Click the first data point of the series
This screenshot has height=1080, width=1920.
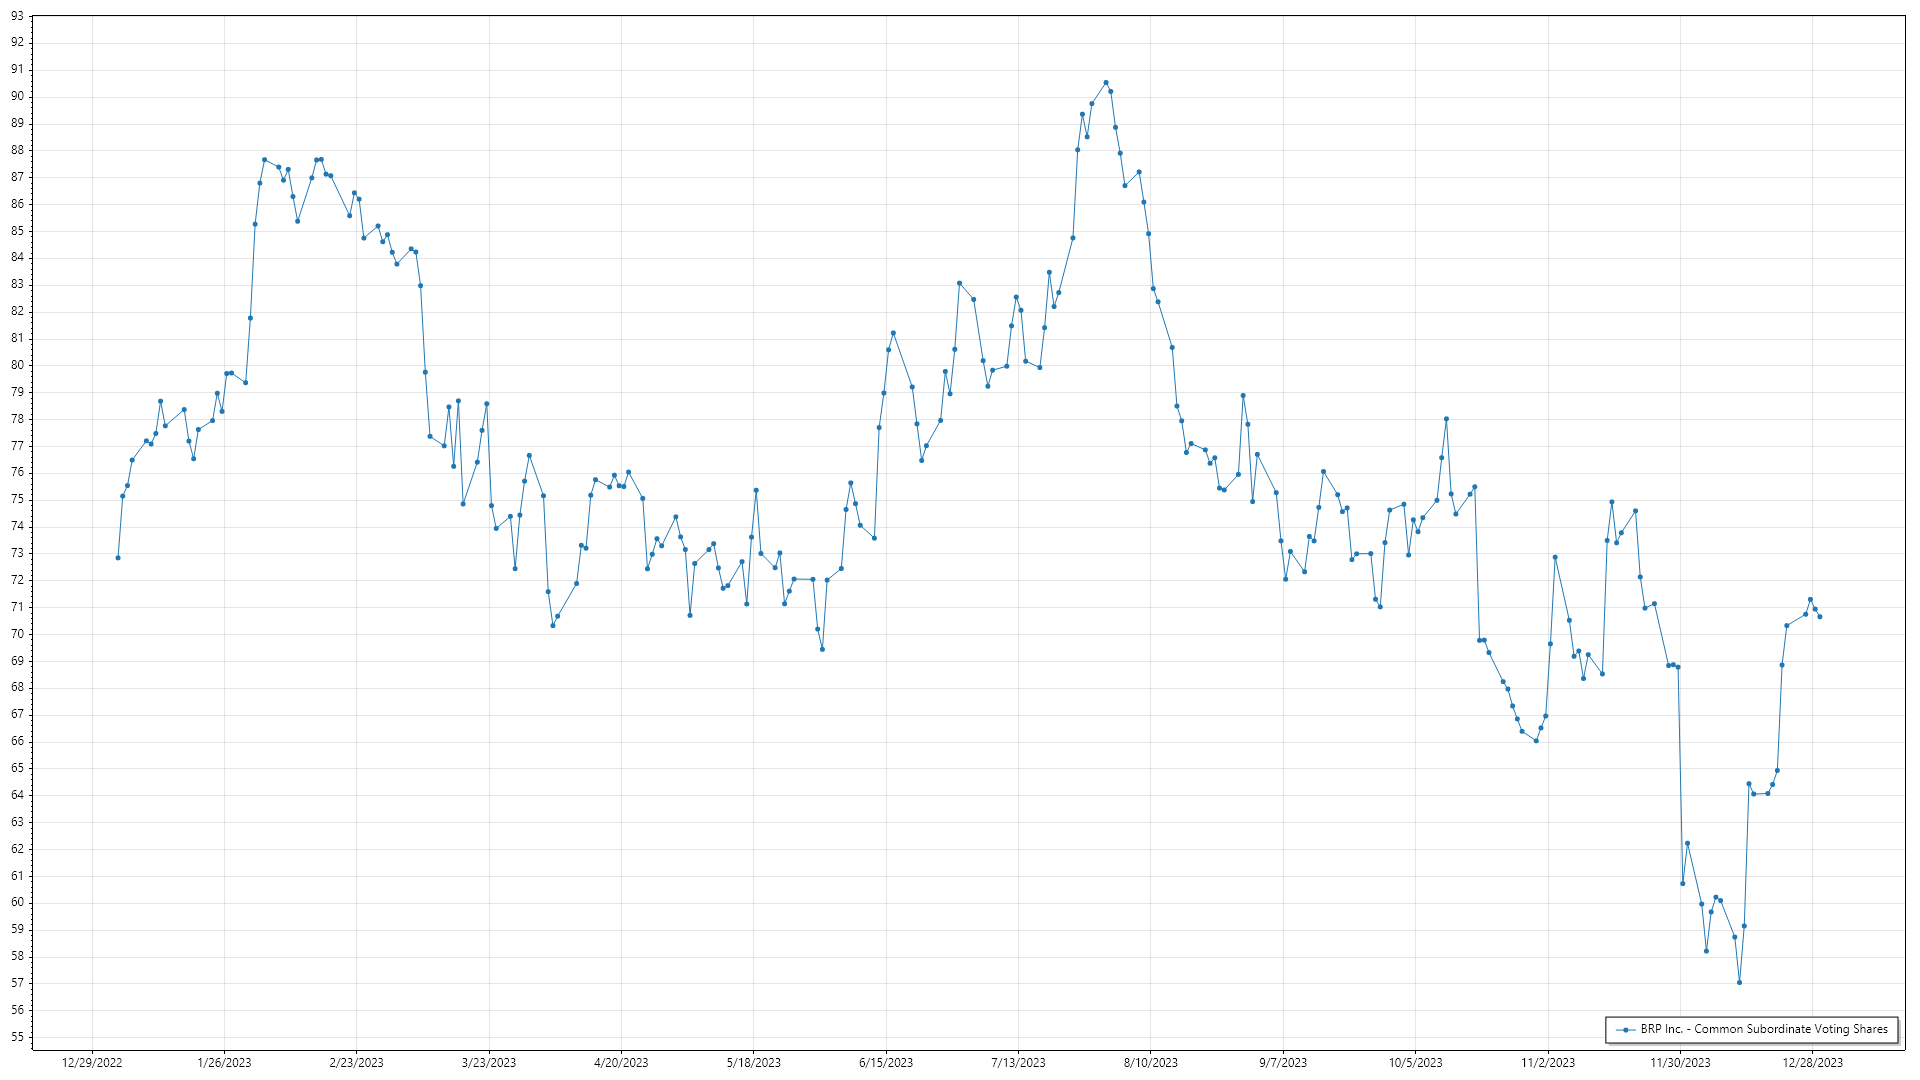pyautogui.click(x=118, y=558)
